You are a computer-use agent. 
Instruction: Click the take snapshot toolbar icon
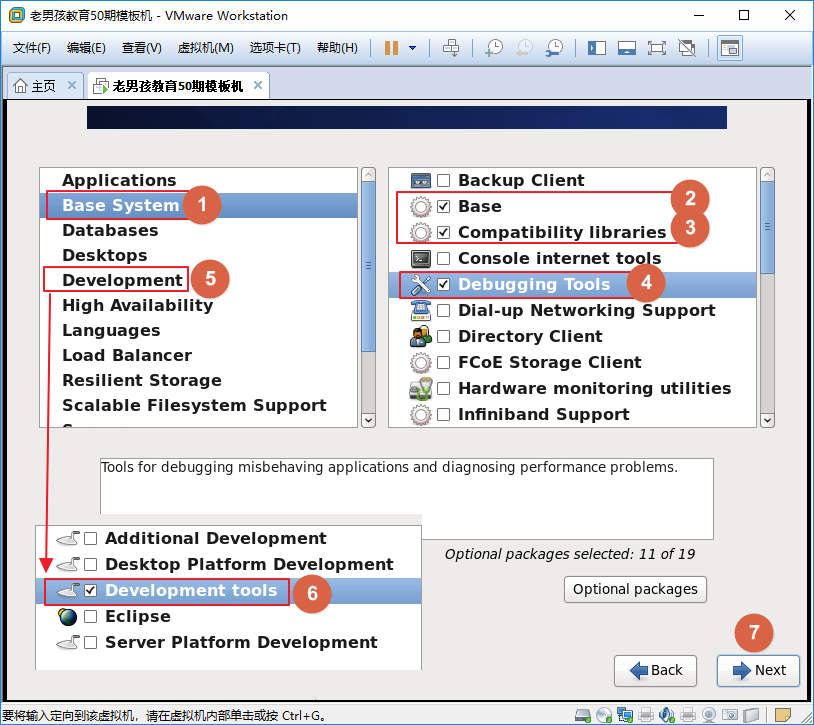pyautogui.click(x=493, y=48)
